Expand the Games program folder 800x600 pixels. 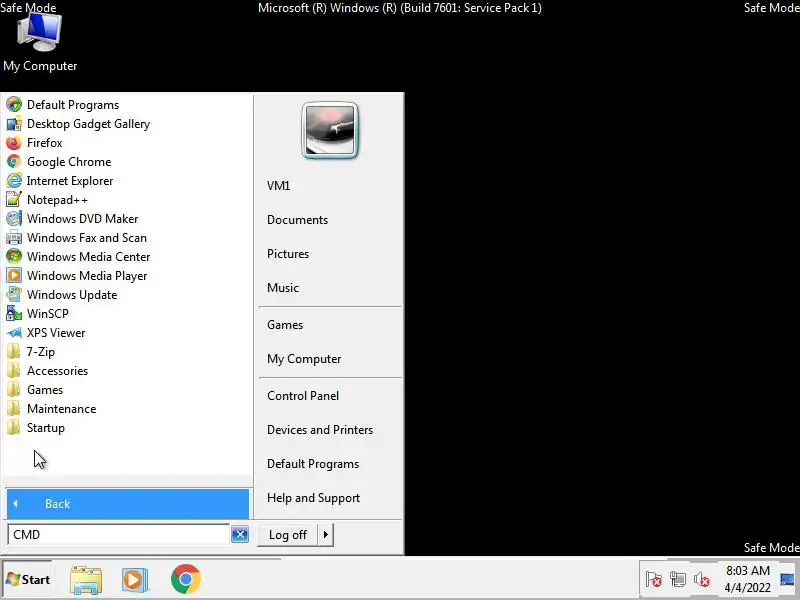[35, 390]
